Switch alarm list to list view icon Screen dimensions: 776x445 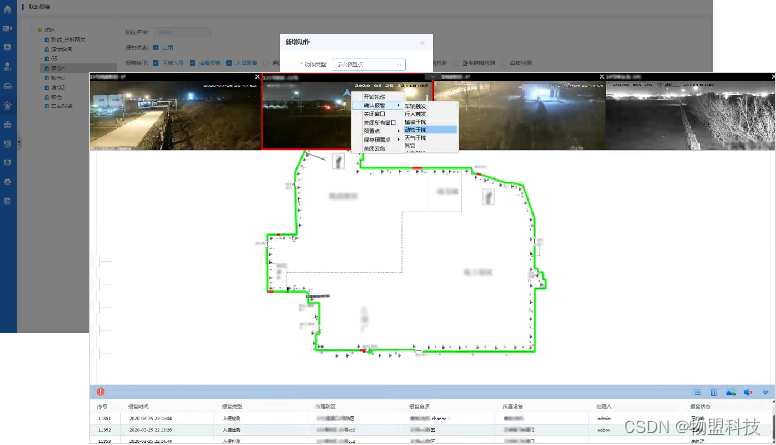(x=697, y=392)
